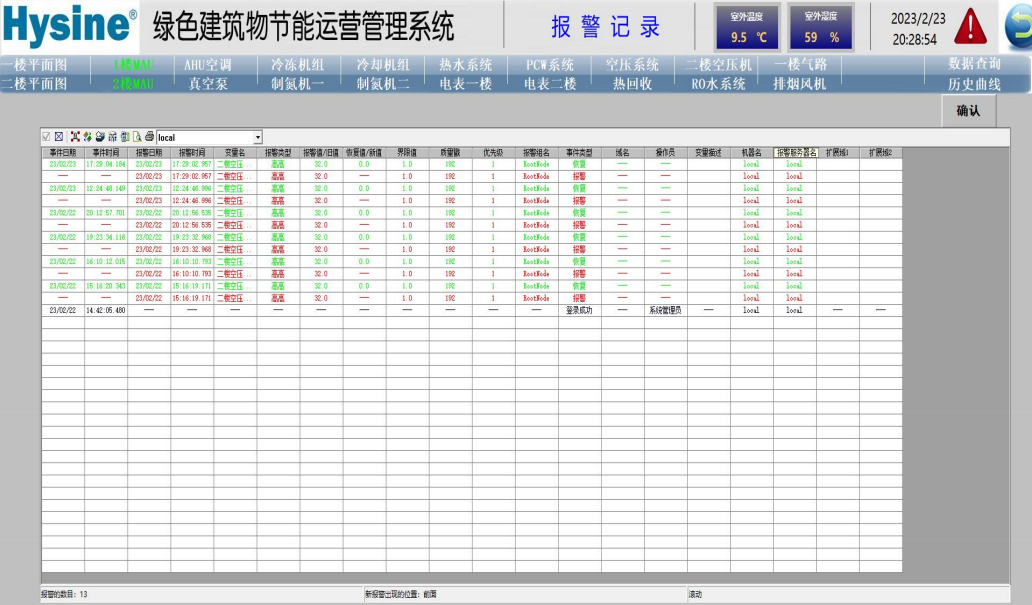
Task: Open print preview icon with magnifier
Action: pyautogui.click(x=137, y=137)
